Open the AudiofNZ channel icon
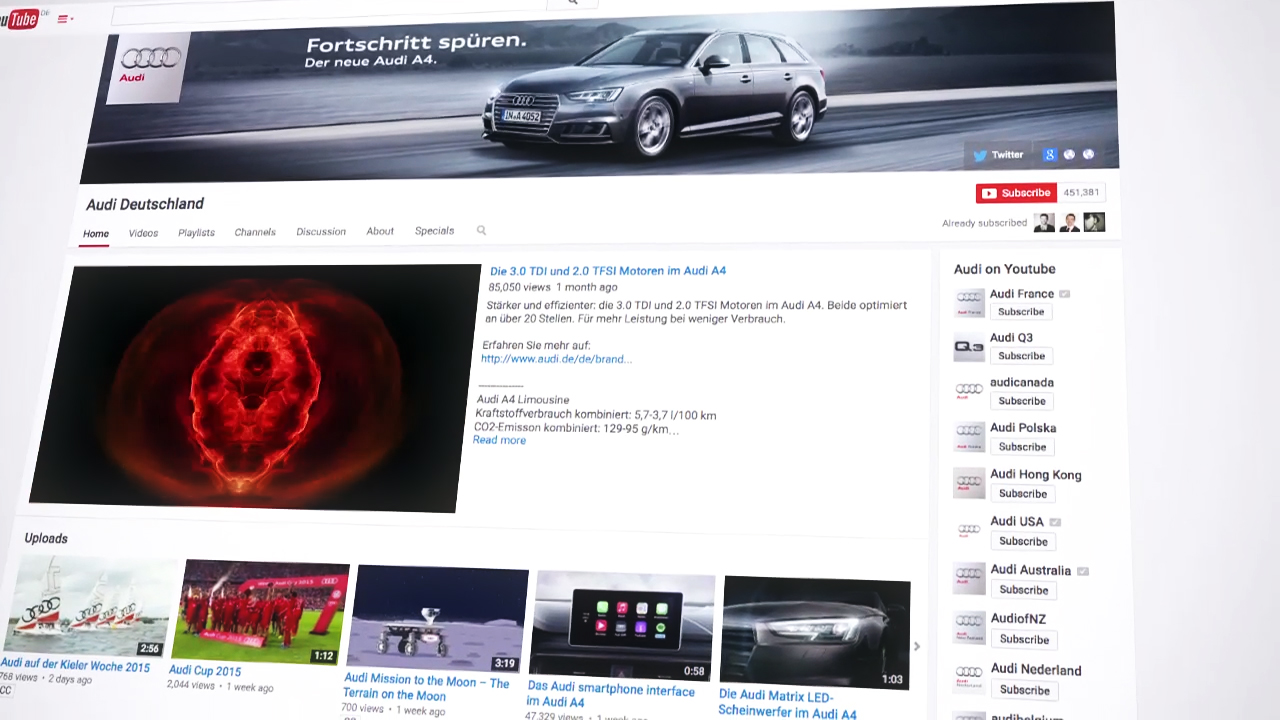The image size is (1280, 720). coord(969,628)
